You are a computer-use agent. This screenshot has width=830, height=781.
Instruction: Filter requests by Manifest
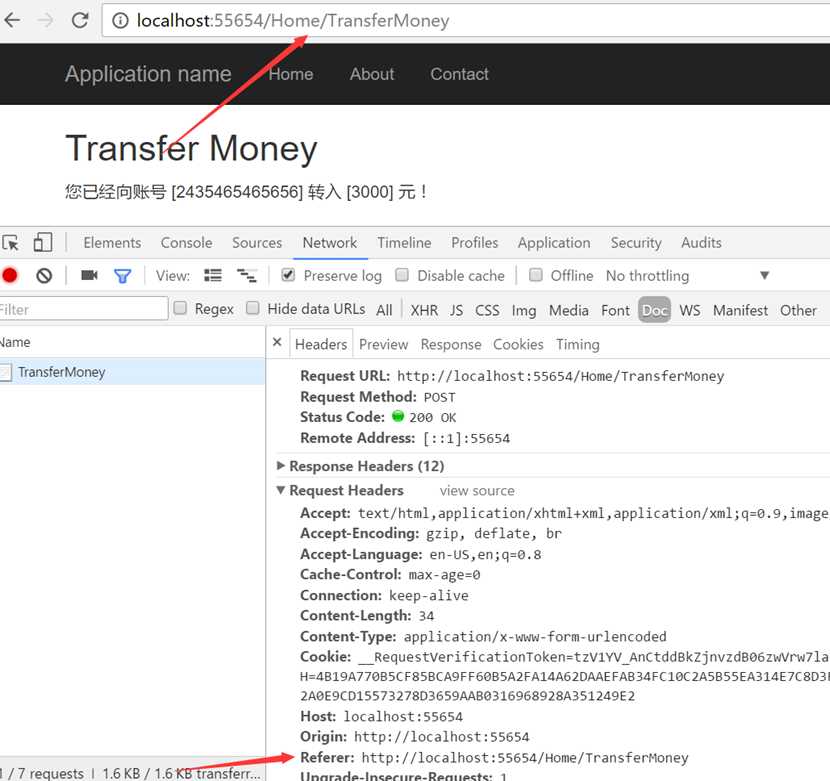coord(740,310)
